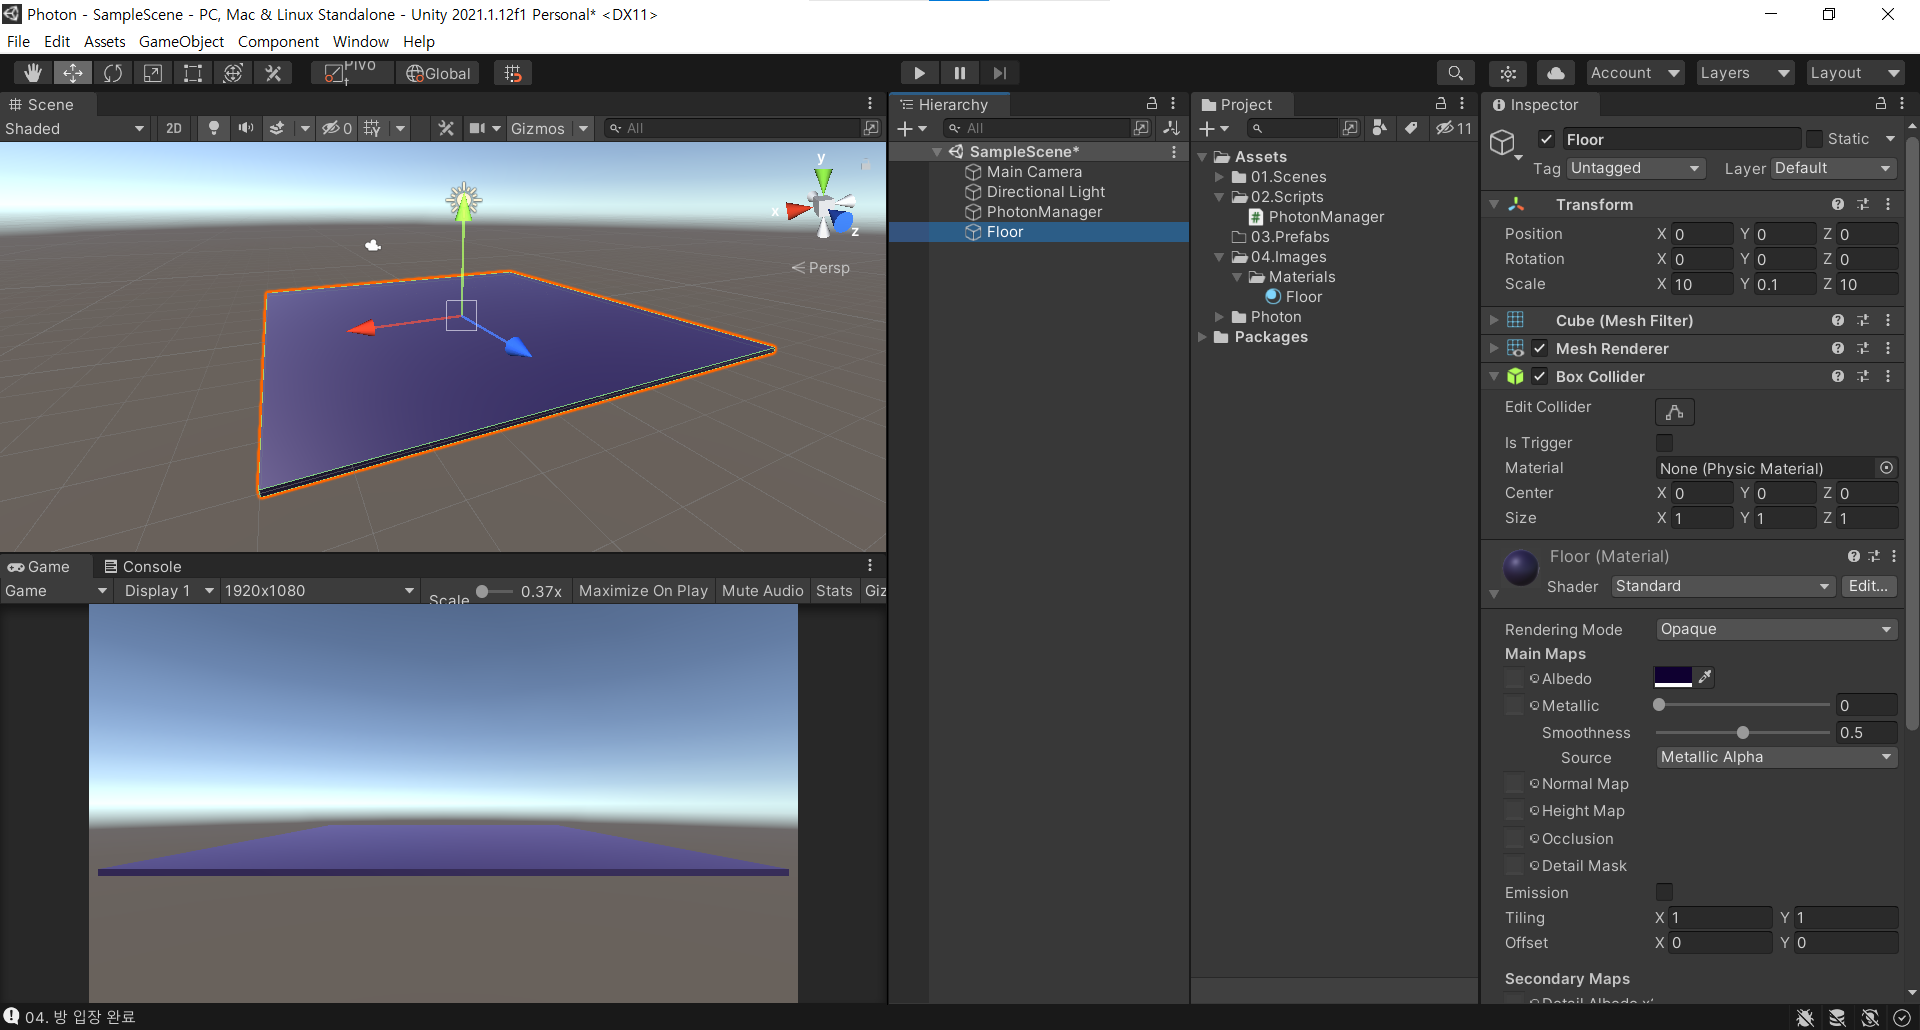This screenshot has width=1920, height=1030.
Task: Open the Shaded draw mode dropdown
Action: click(75, 128)
